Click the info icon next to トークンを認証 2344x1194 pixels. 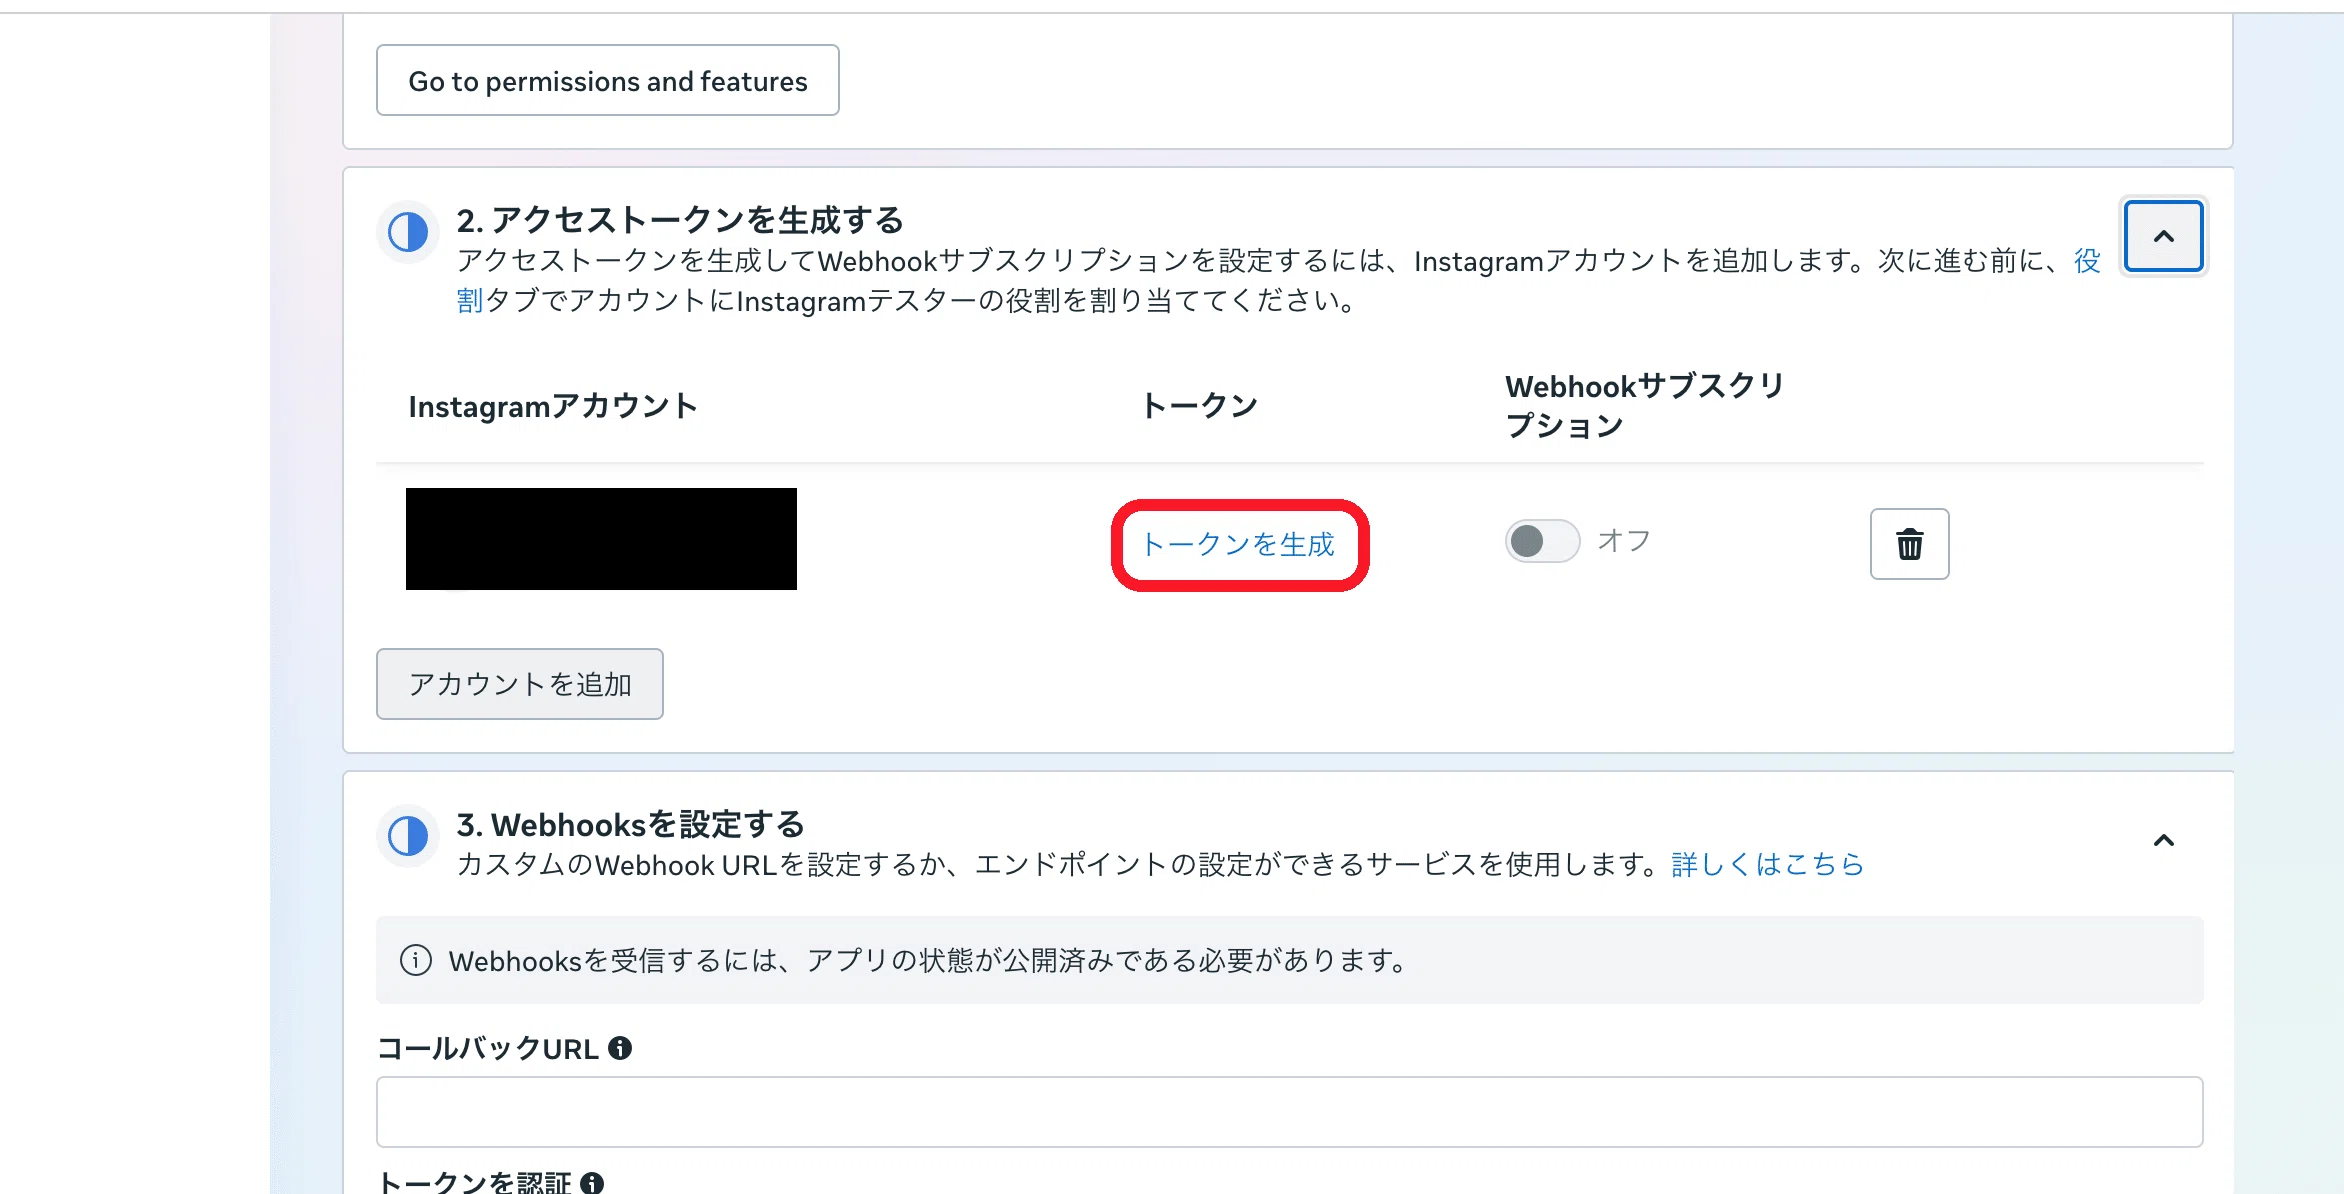click(x=592, y=1183)
